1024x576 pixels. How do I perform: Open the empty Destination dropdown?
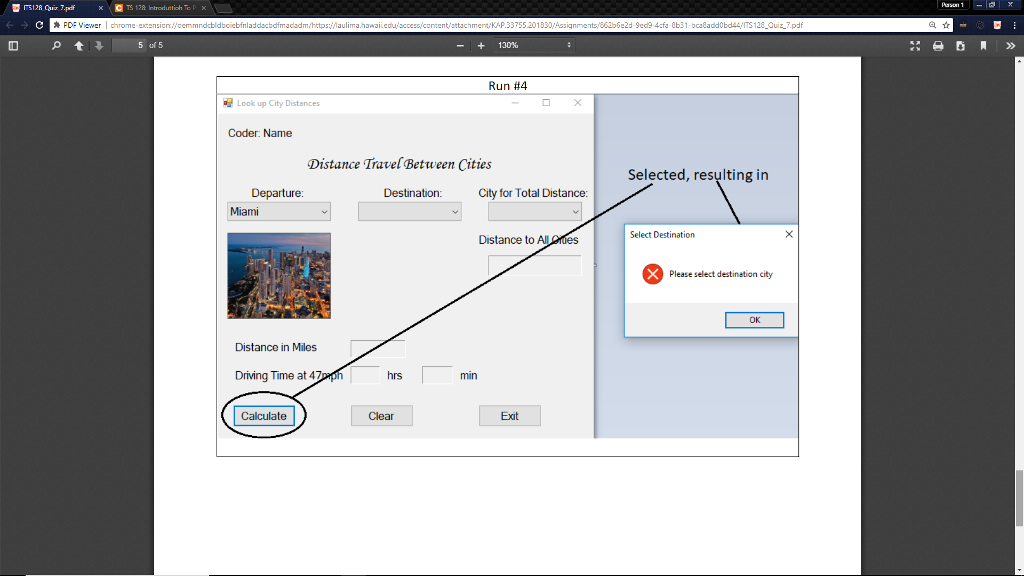[x=409, y=212]
